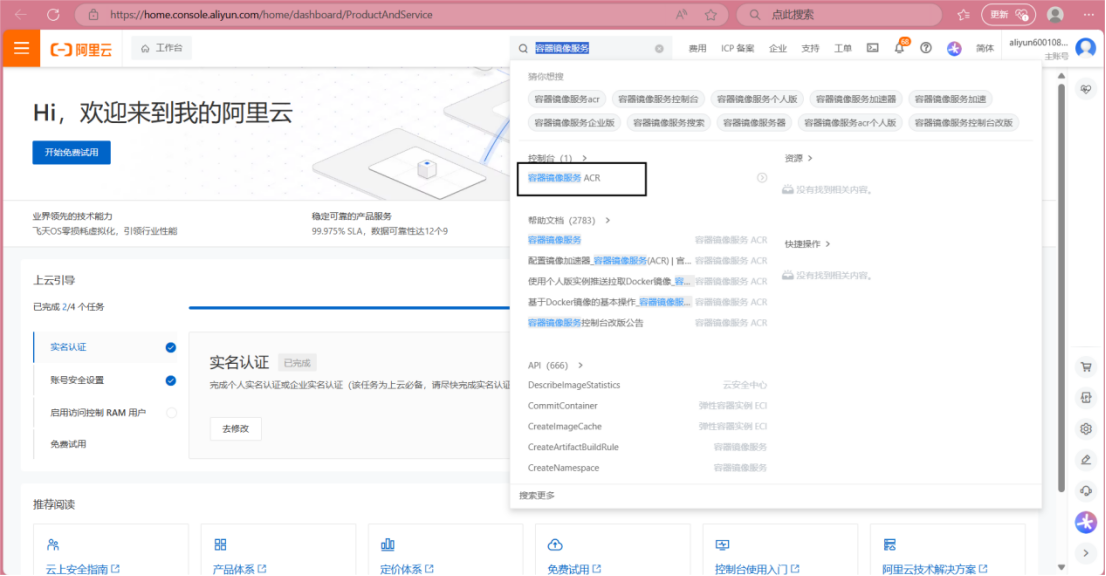
Task: Select suggestion 容器镜像服务个人版
Action: 757,99
